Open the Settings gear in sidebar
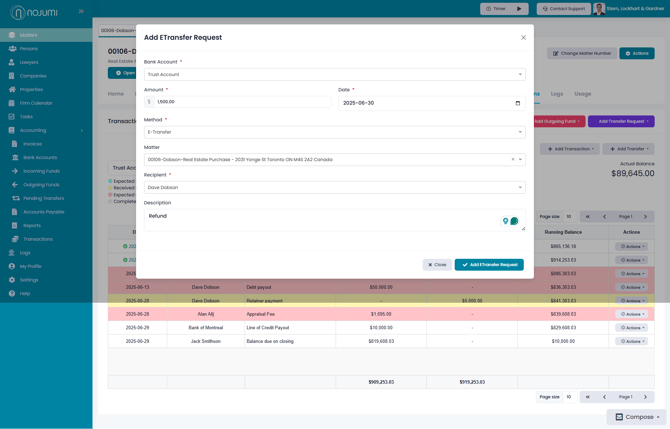The width and height of the screenshot is (670, 429). coord(12,280)
